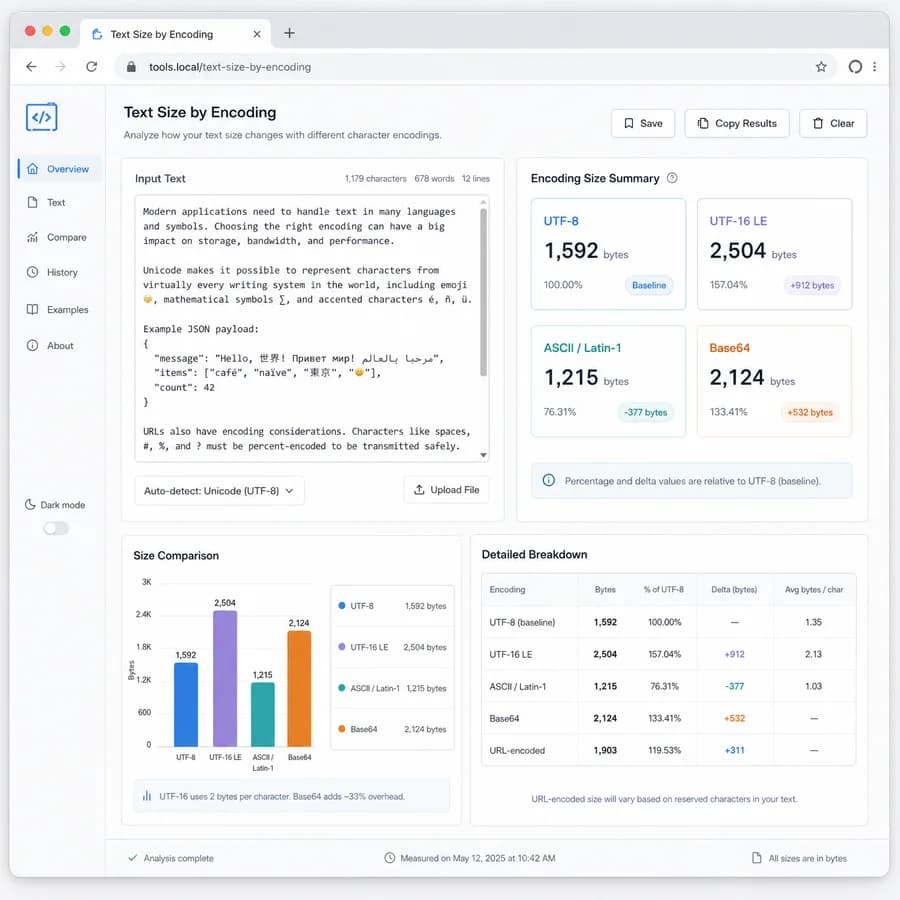Click the Save button
This screenshot has height=900, width=900.
click(643, 123)
